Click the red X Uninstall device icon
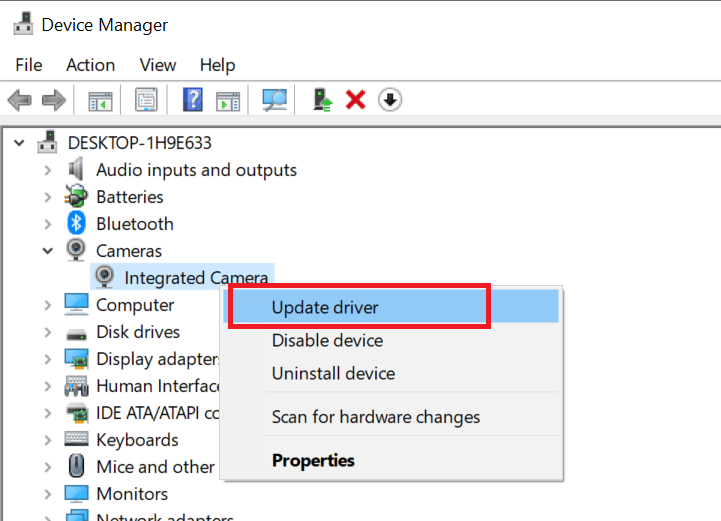721x521 pixels. click(355, 100)
